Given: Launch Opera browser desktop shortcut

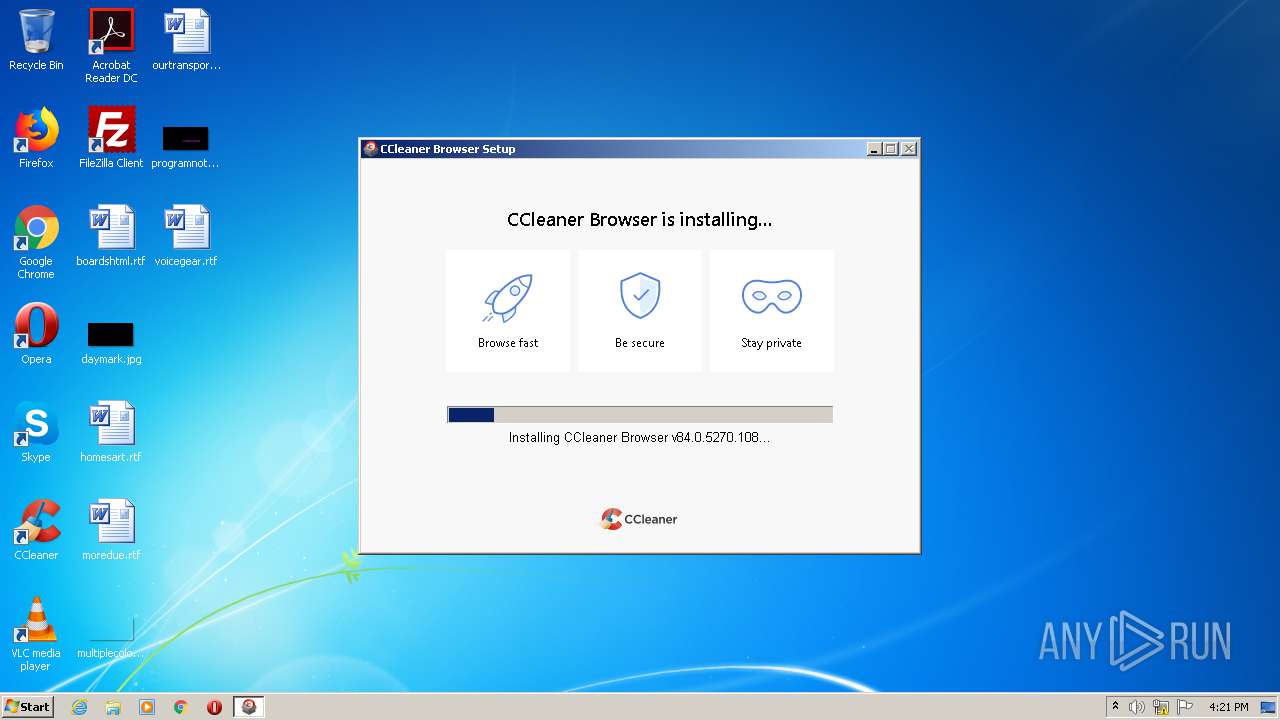Looking at the screenshot, I should 36,334.
